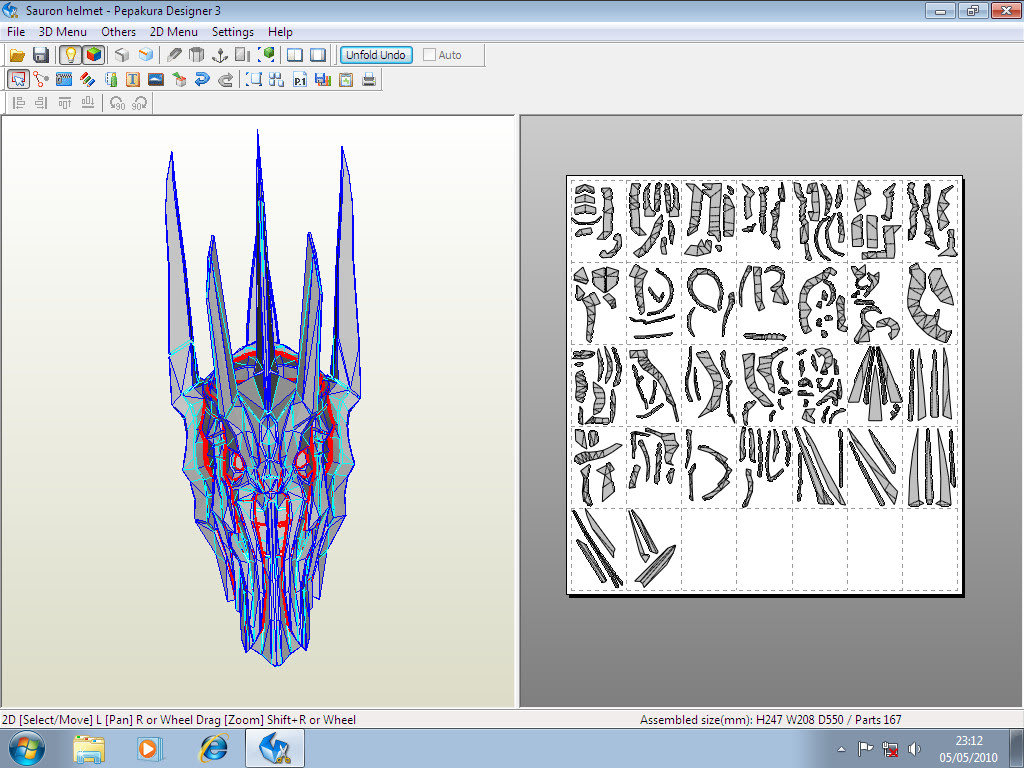Image resolution: width=1024 pixels, height=768 pixels.
Task: Open the Windows Start menu
Action: coord(26,748)
